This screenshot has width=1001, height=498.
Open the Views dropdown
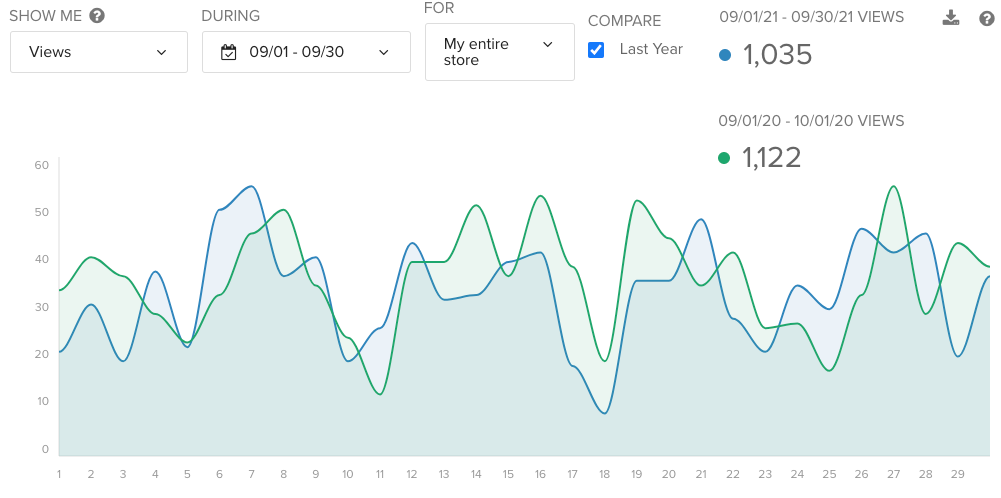pyautogui.click(x=99, y=52)
